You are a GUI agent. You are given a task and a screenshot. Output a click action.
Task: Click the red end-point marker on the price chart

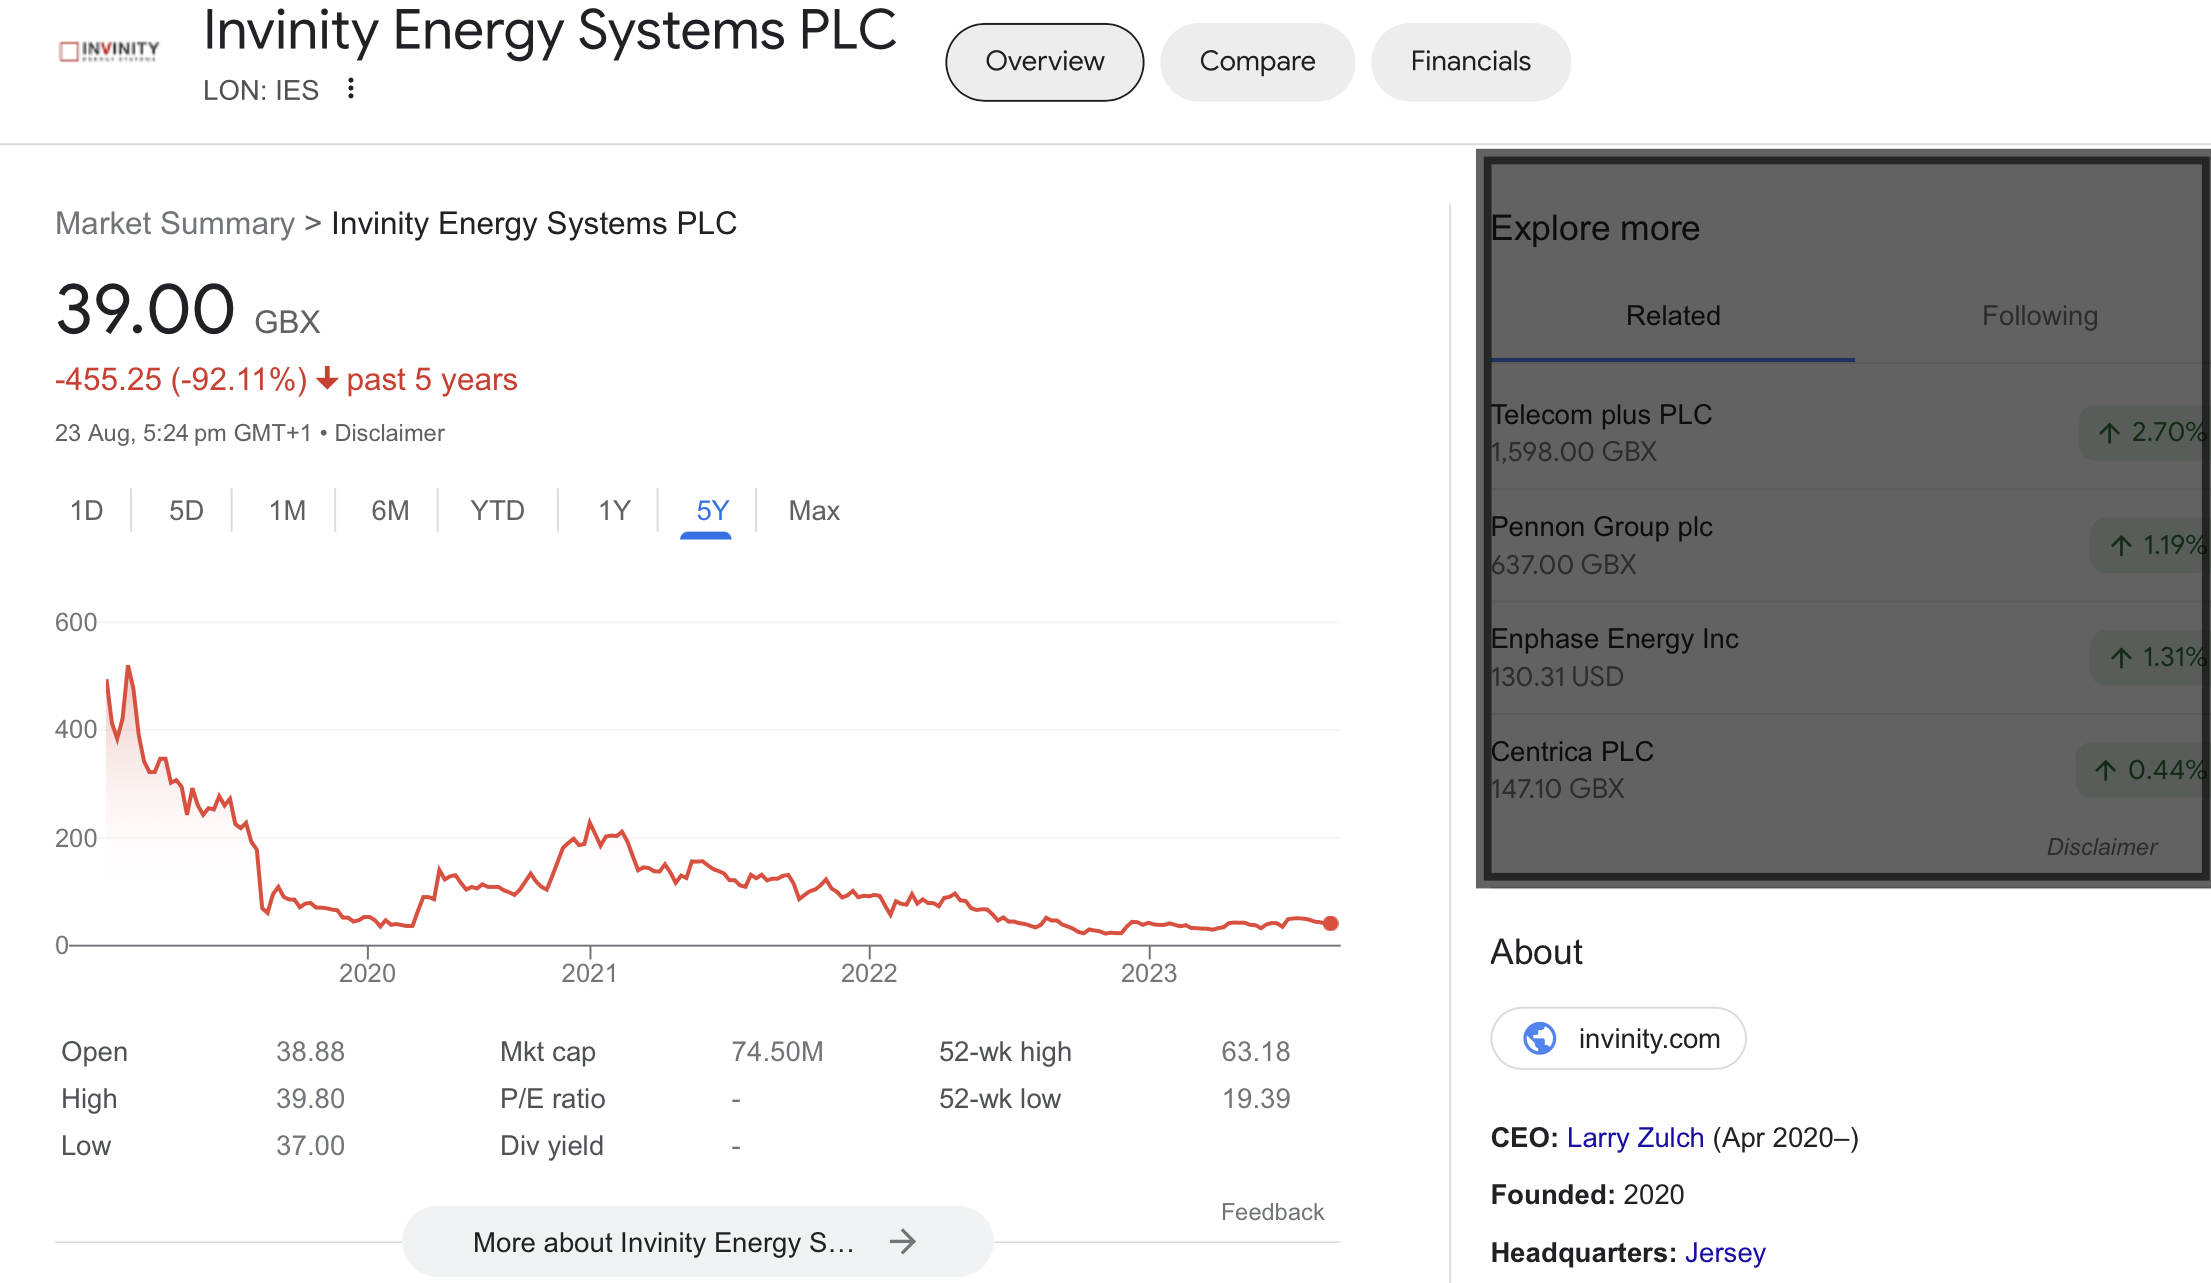[x=1330, y=923]
